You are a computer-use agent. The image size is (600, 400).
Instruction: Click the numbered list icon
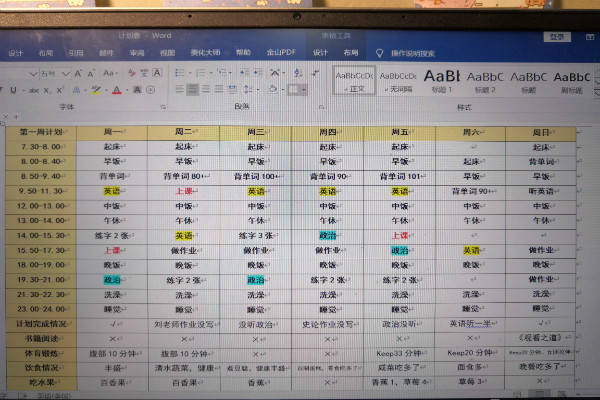(200, 73)
